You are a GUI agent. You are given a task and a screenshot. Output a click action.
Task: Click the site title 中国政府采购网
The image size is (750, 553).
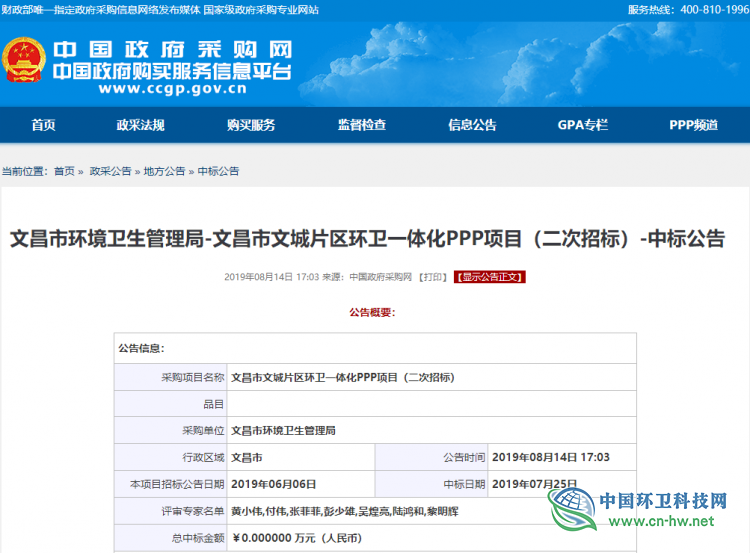coord(172,50)
